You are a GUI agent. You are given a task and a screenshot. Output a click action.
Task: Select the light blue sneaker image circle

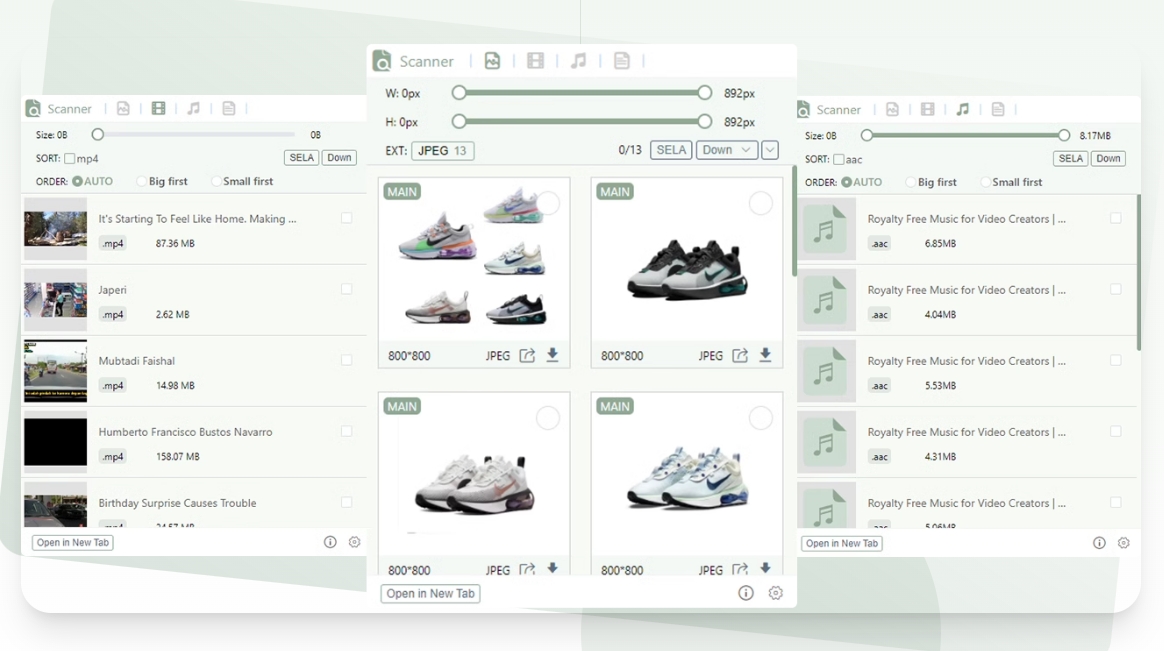point(760,418)
